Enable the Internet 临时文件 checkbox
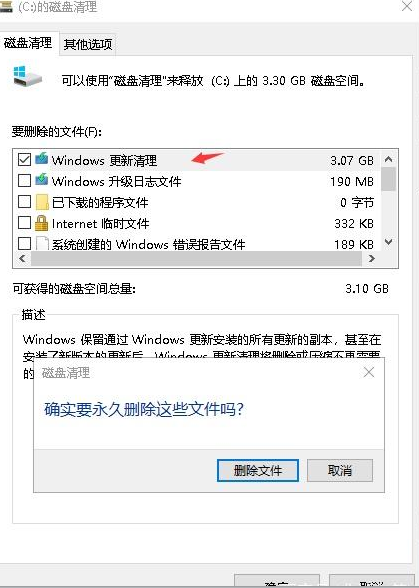 [x=24, y=223]
